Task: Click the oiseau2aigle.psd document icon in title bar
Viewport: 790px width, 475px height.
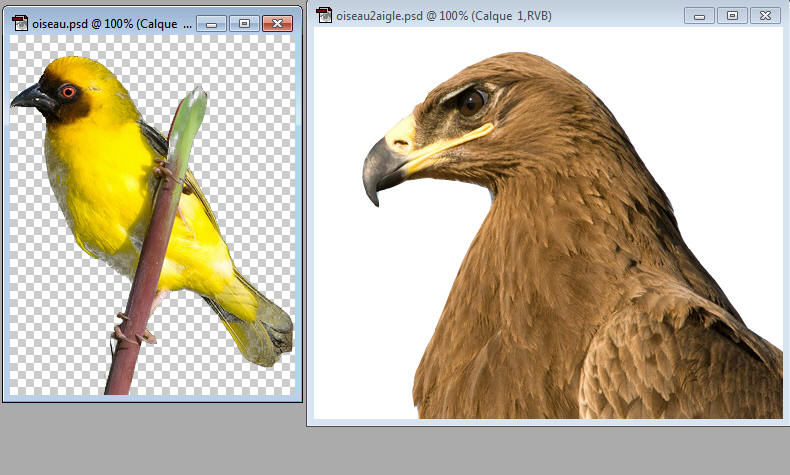Action: (324, 15)
